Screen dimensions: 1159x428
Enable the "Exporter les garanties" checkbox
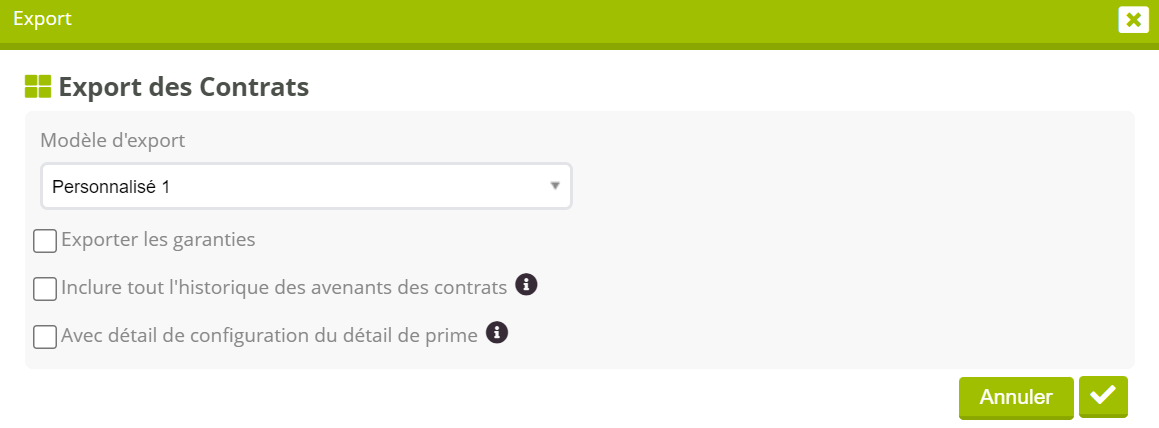click(x=45, y=241)
